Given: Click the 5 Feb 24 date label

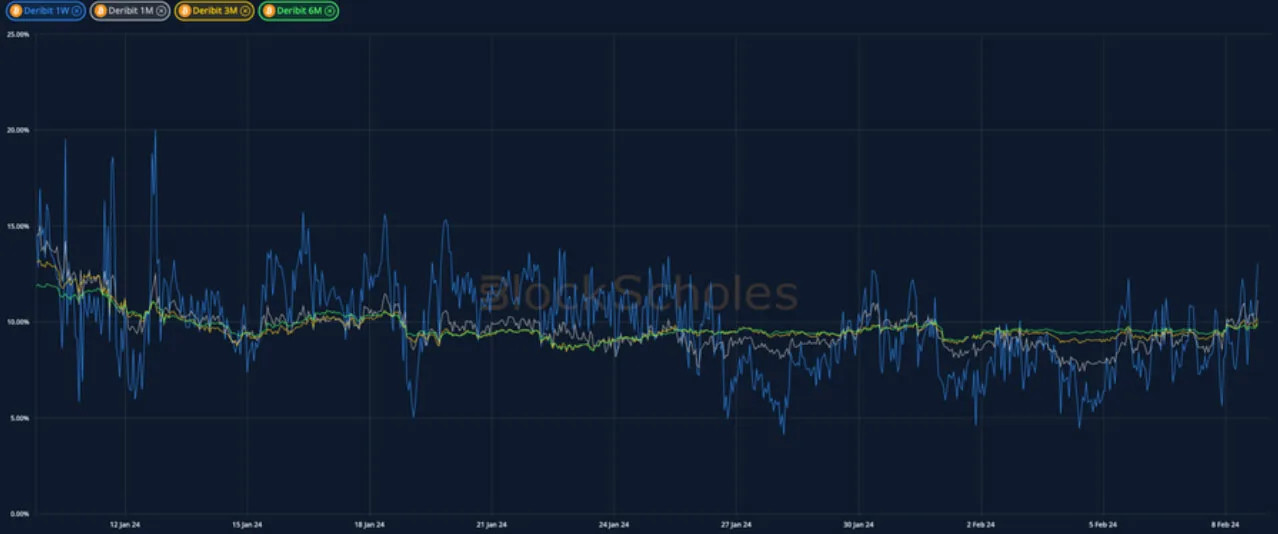Looking at the screenshot, I should (1102, 524).
